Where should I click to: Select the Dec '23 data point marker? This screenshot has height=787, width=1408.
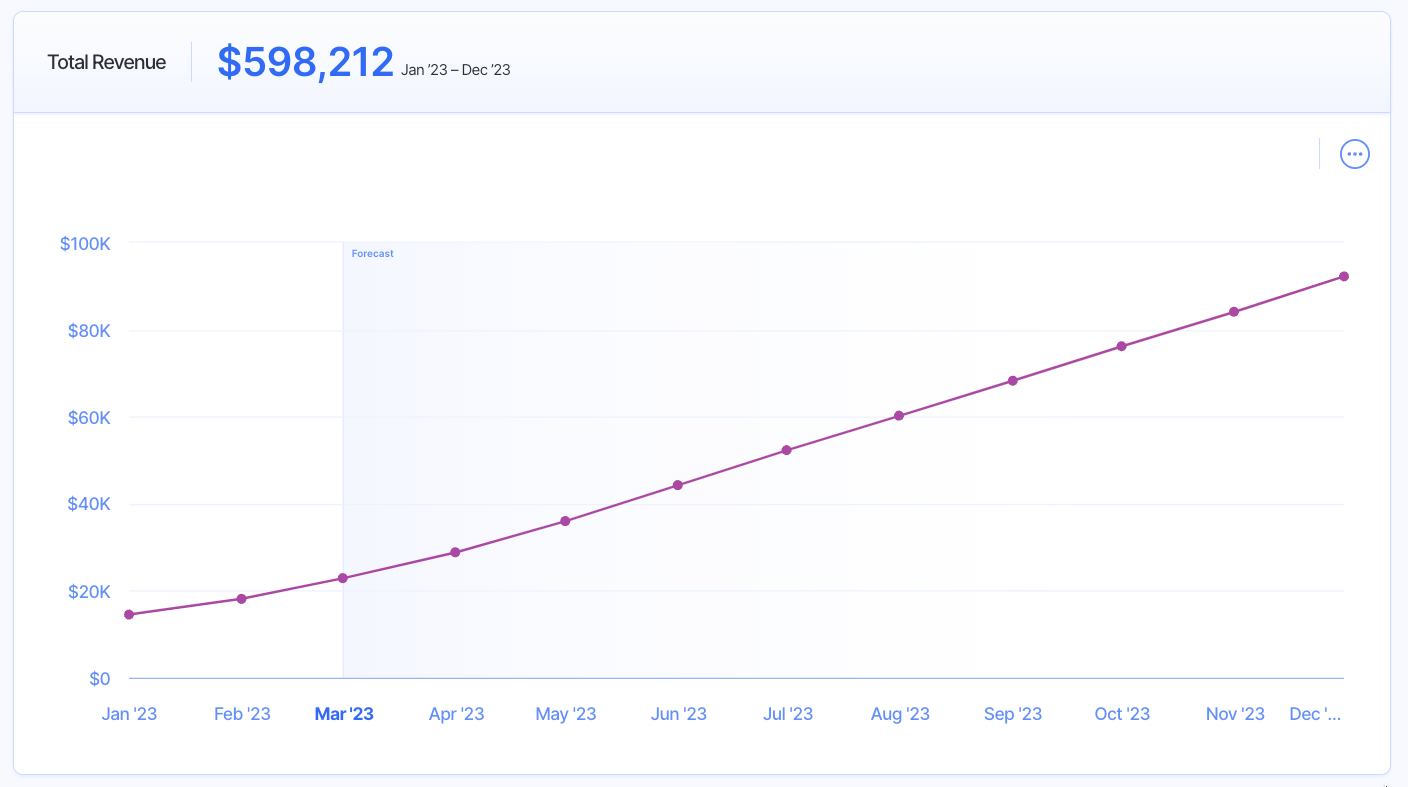coord(1344,276)
